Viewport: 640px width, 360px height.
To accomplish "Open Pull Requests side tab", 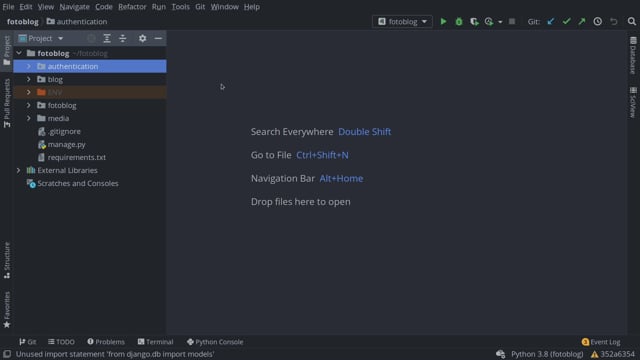I will pos(7,103).
